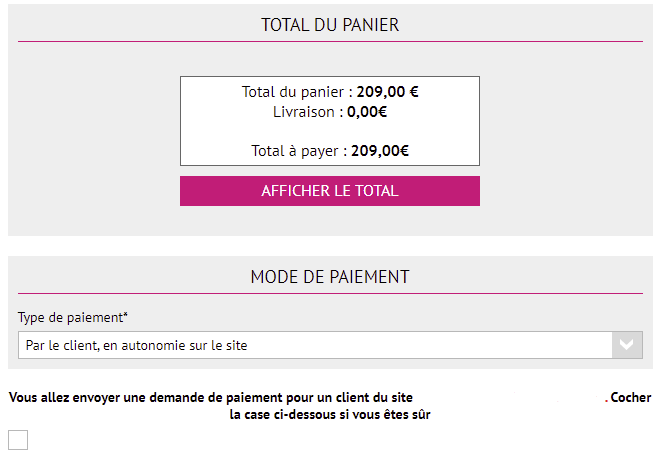Screen dimensions: 664x457
Task: Click the 'Total à payer :' label
Action: (x=299, y=152)
